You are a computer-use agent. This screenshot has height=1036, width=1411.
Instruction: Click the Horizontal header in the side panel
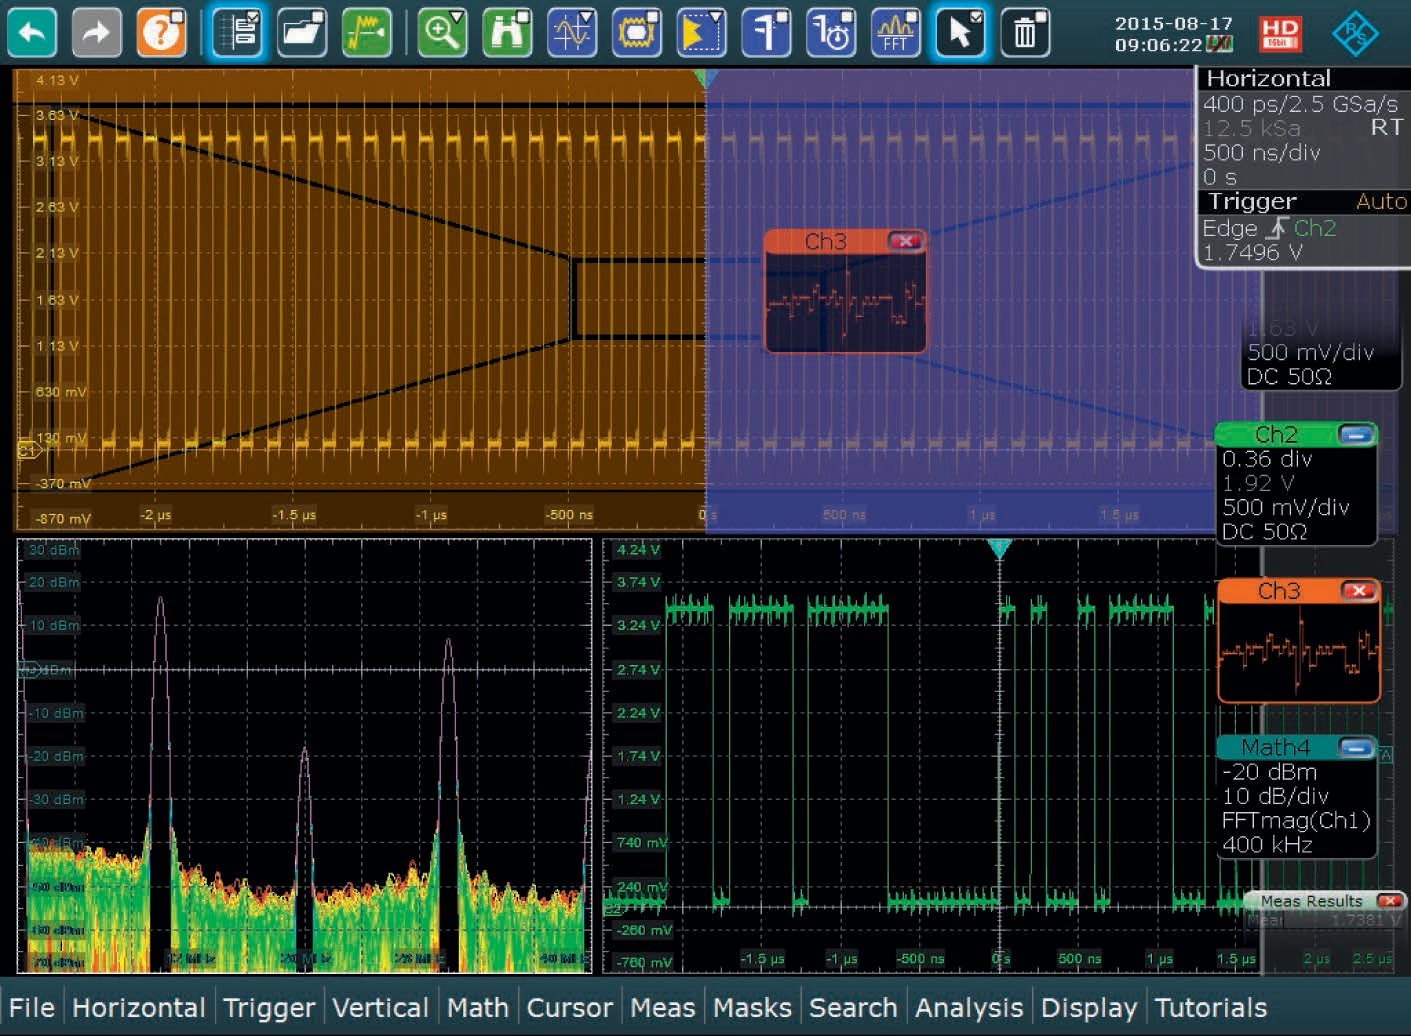tap(1268, 79)
